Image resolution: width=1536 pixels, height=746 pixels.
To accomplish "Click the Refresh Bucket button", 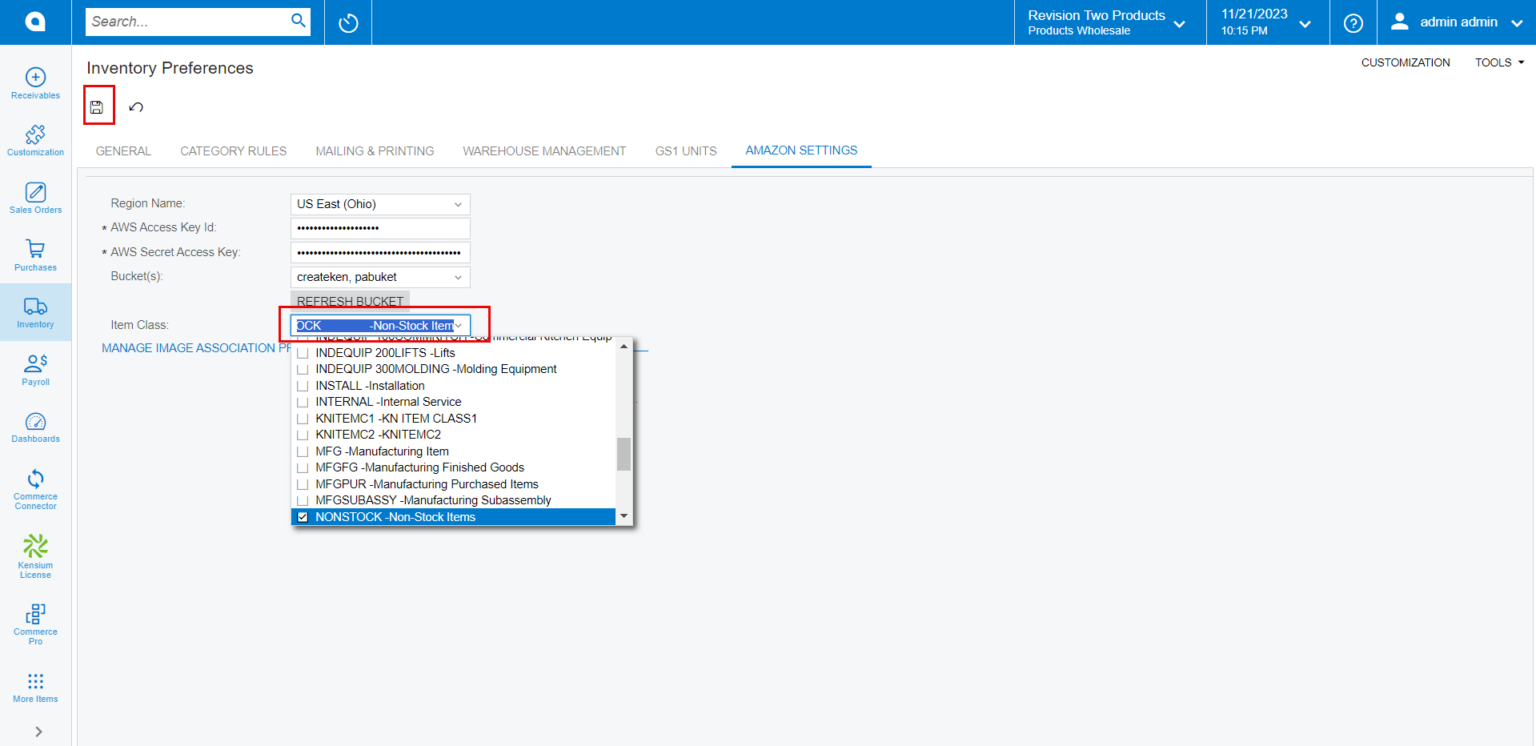I will tap(350, 301).
